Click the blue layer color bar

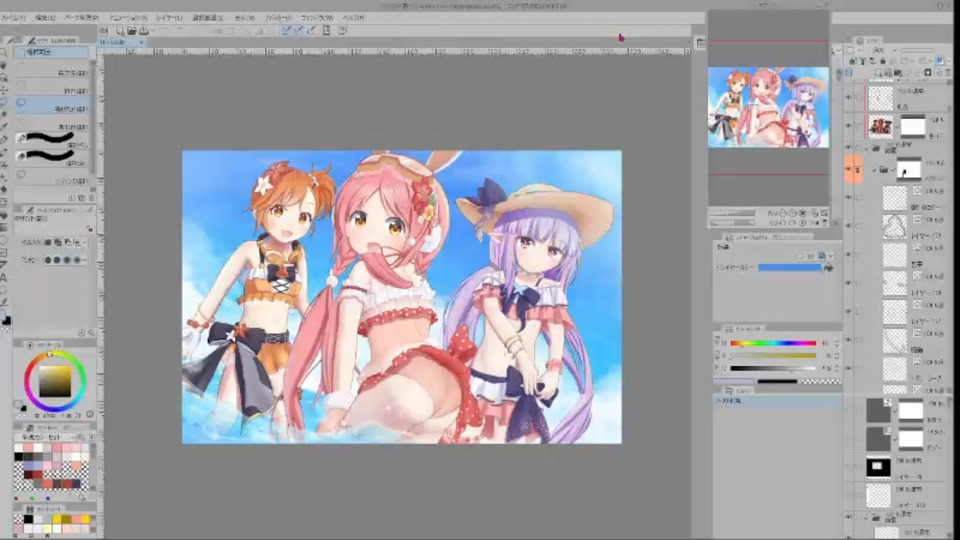(x=790, y=268)
